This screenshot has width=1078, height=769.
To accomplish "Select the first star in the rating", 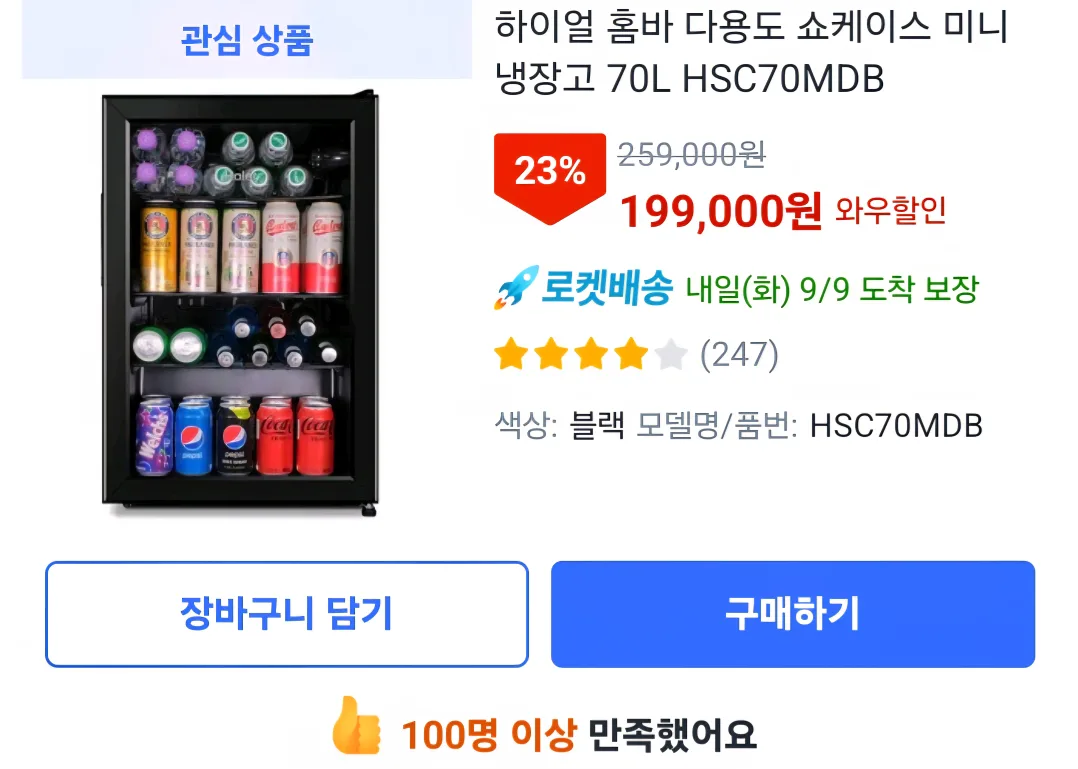I will tap(511, 354).
